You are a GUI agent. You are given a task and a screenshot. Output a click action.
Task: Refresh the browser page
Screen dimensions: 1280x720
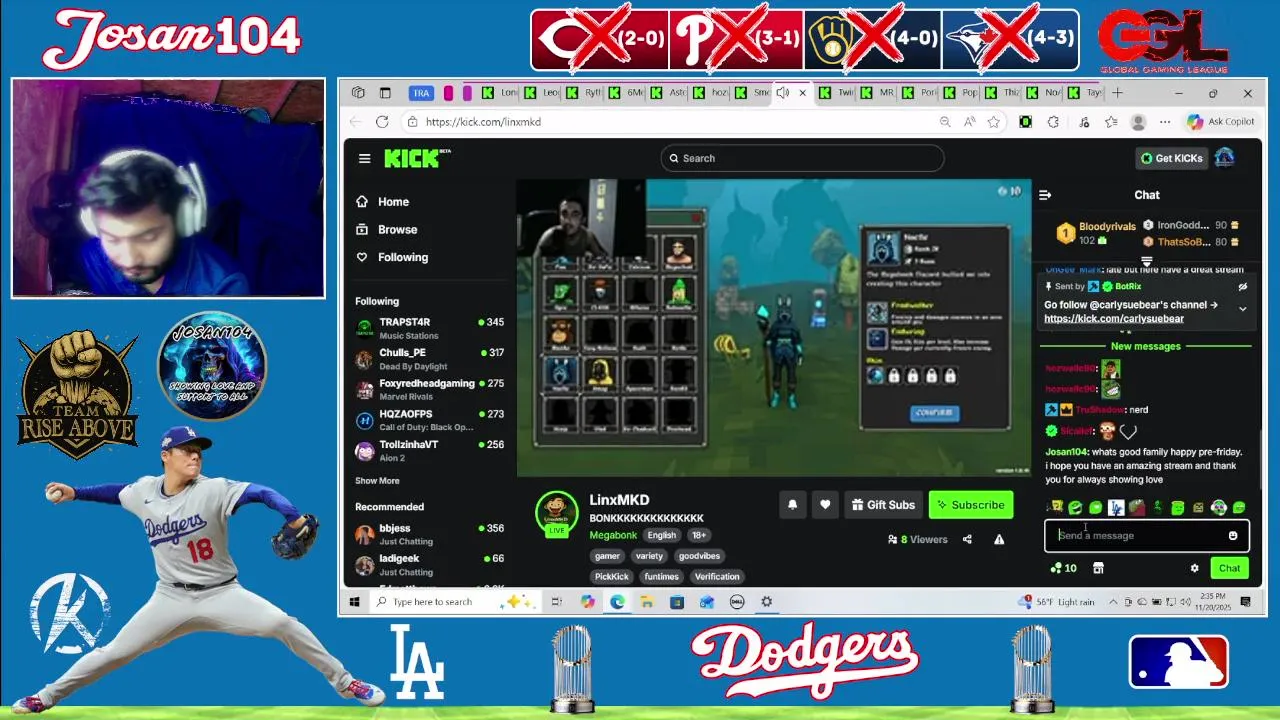pyautogui.click(x=382, y=122)
